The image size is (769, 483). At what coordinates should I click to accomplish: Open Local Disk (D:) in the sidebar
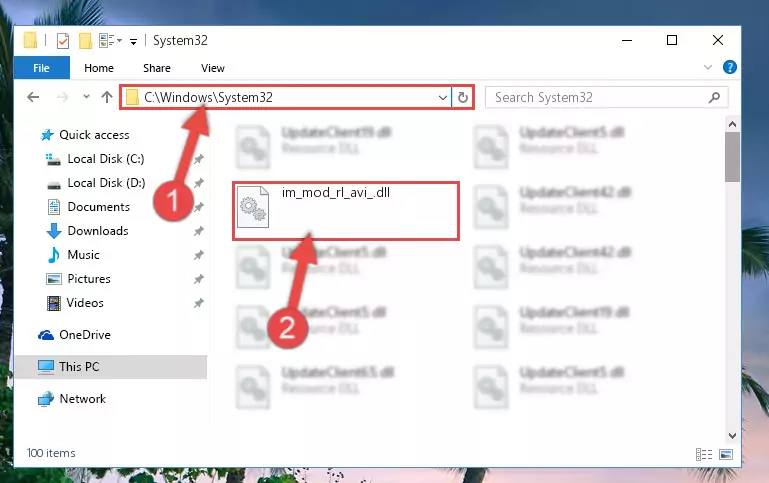[106, 183]
